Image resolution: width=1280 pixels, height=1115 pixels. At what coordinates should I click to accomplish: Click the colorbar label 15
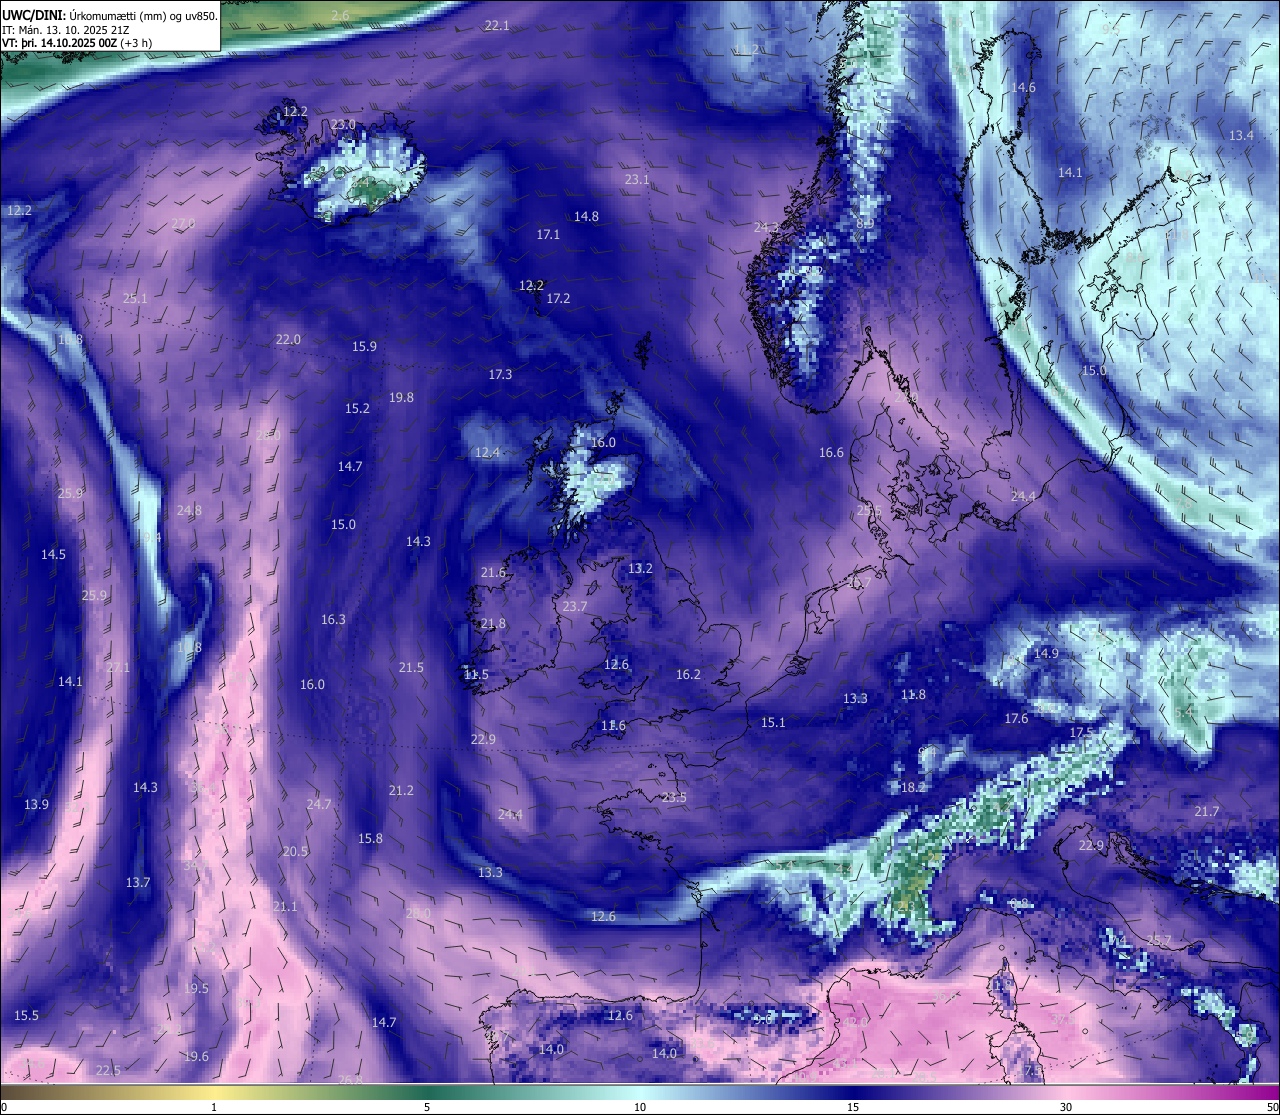point(853,1107)
